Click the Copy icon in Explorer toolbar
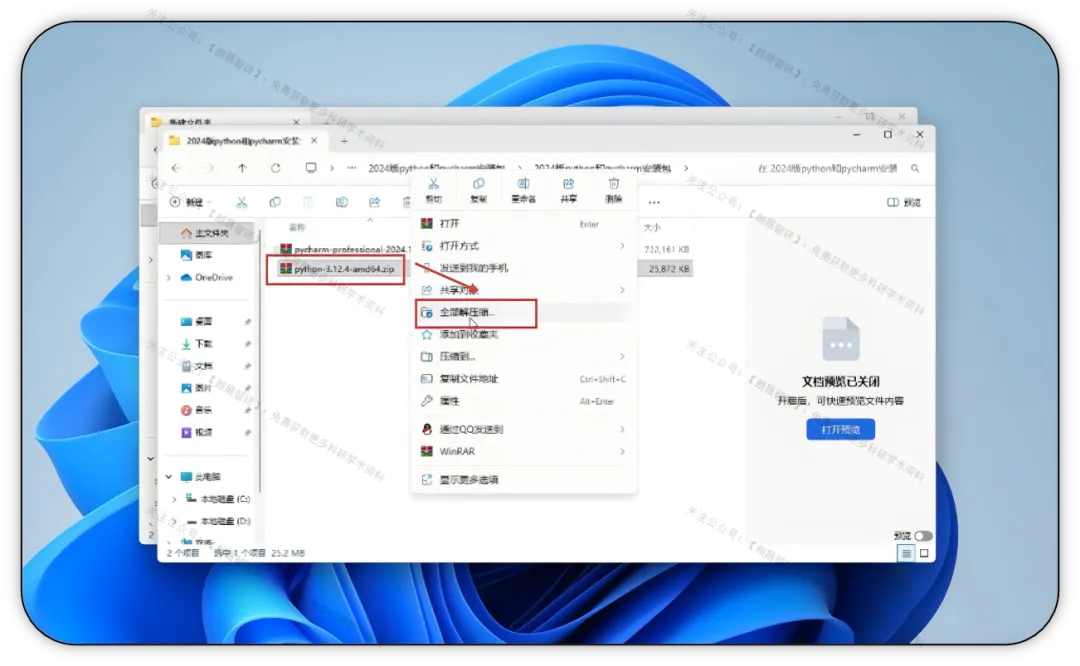Screen dimensions: 1080x666 coord(275,202)
